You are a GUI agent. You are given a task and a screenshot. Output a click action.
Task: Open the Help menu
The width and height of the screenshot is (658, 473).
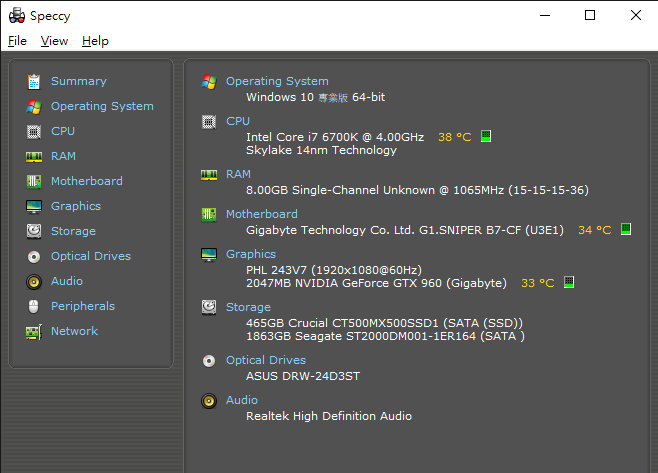click(95, 41)
